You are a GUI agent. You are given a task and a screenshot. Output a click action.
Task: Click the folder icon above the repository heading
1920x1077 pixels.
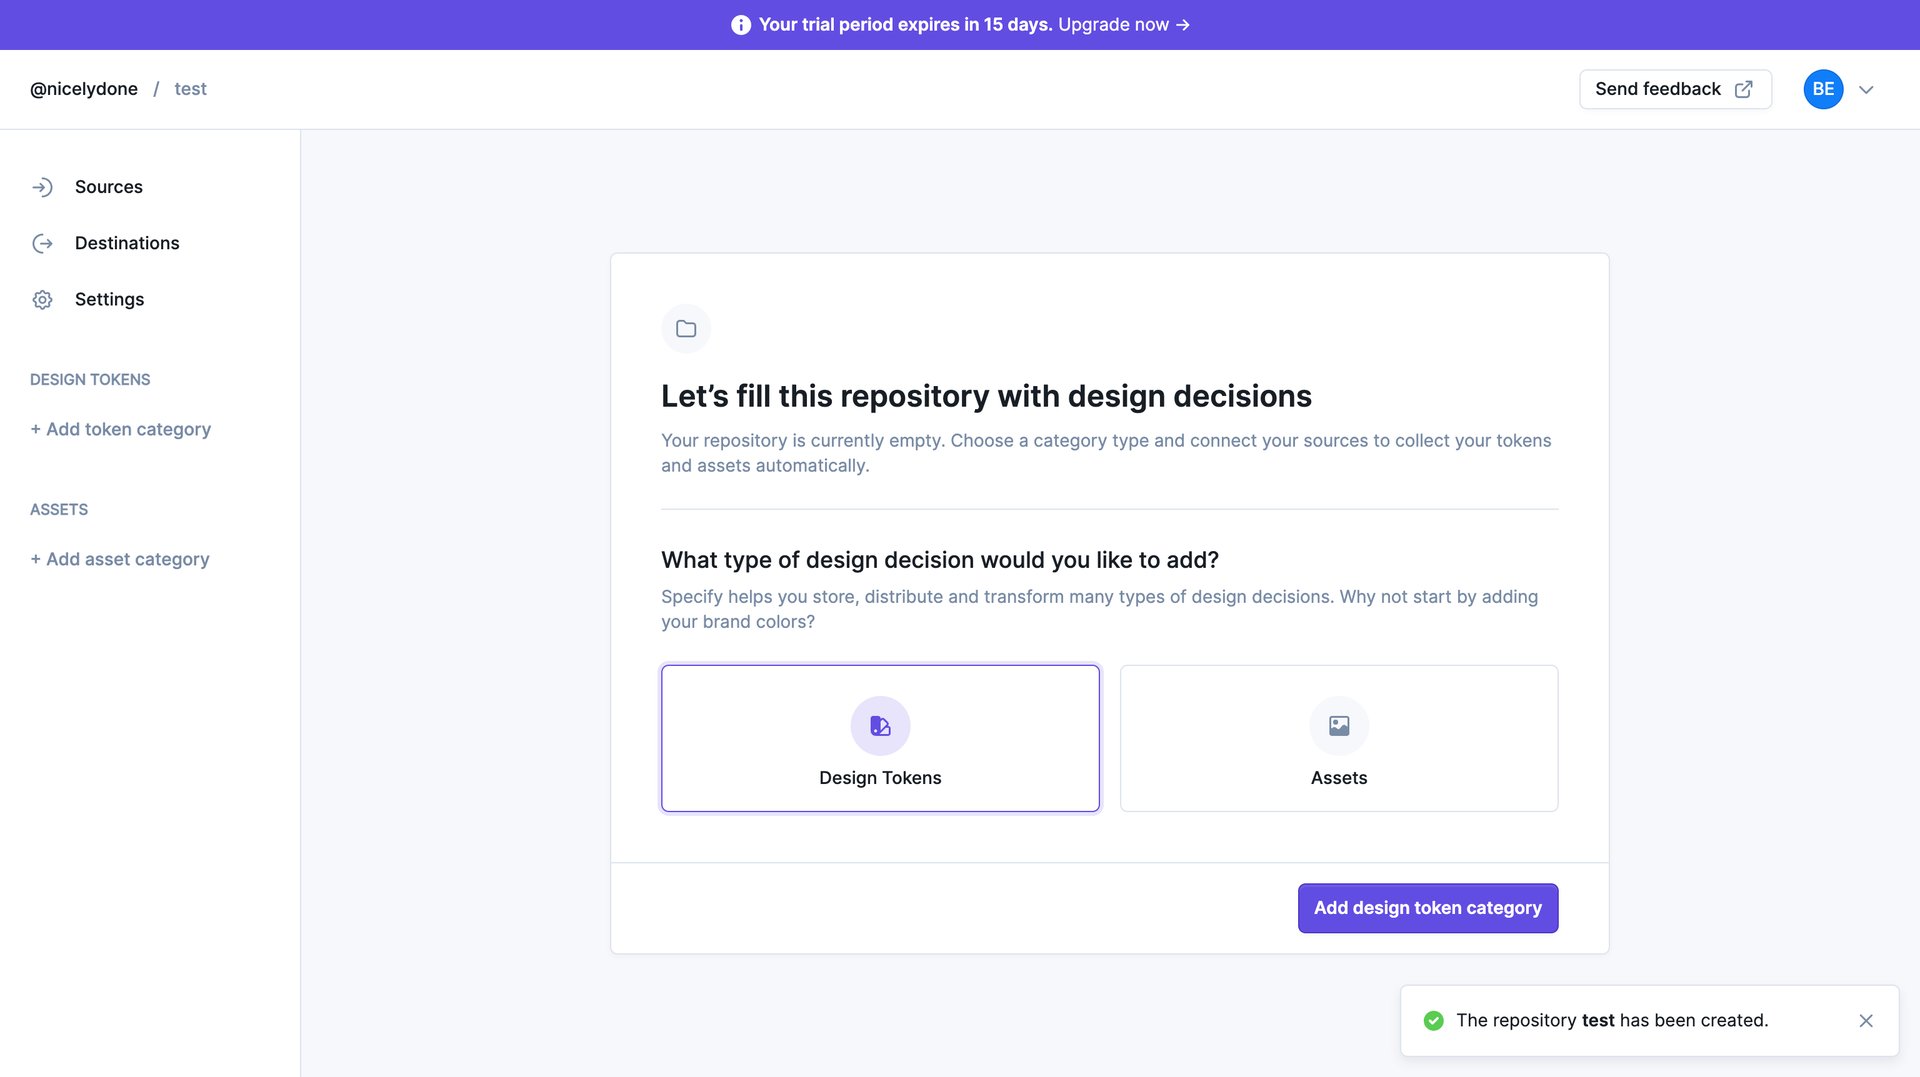pyautogui.click(x=686, y=328)
